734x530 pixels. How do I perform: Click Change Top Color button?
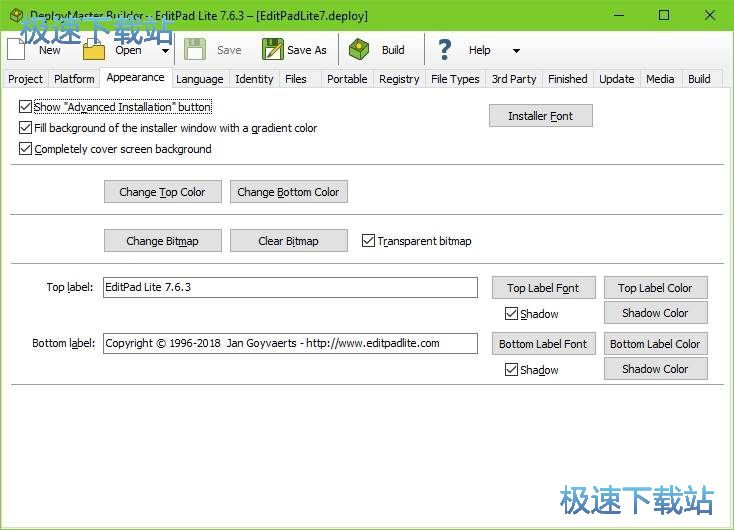162,192
